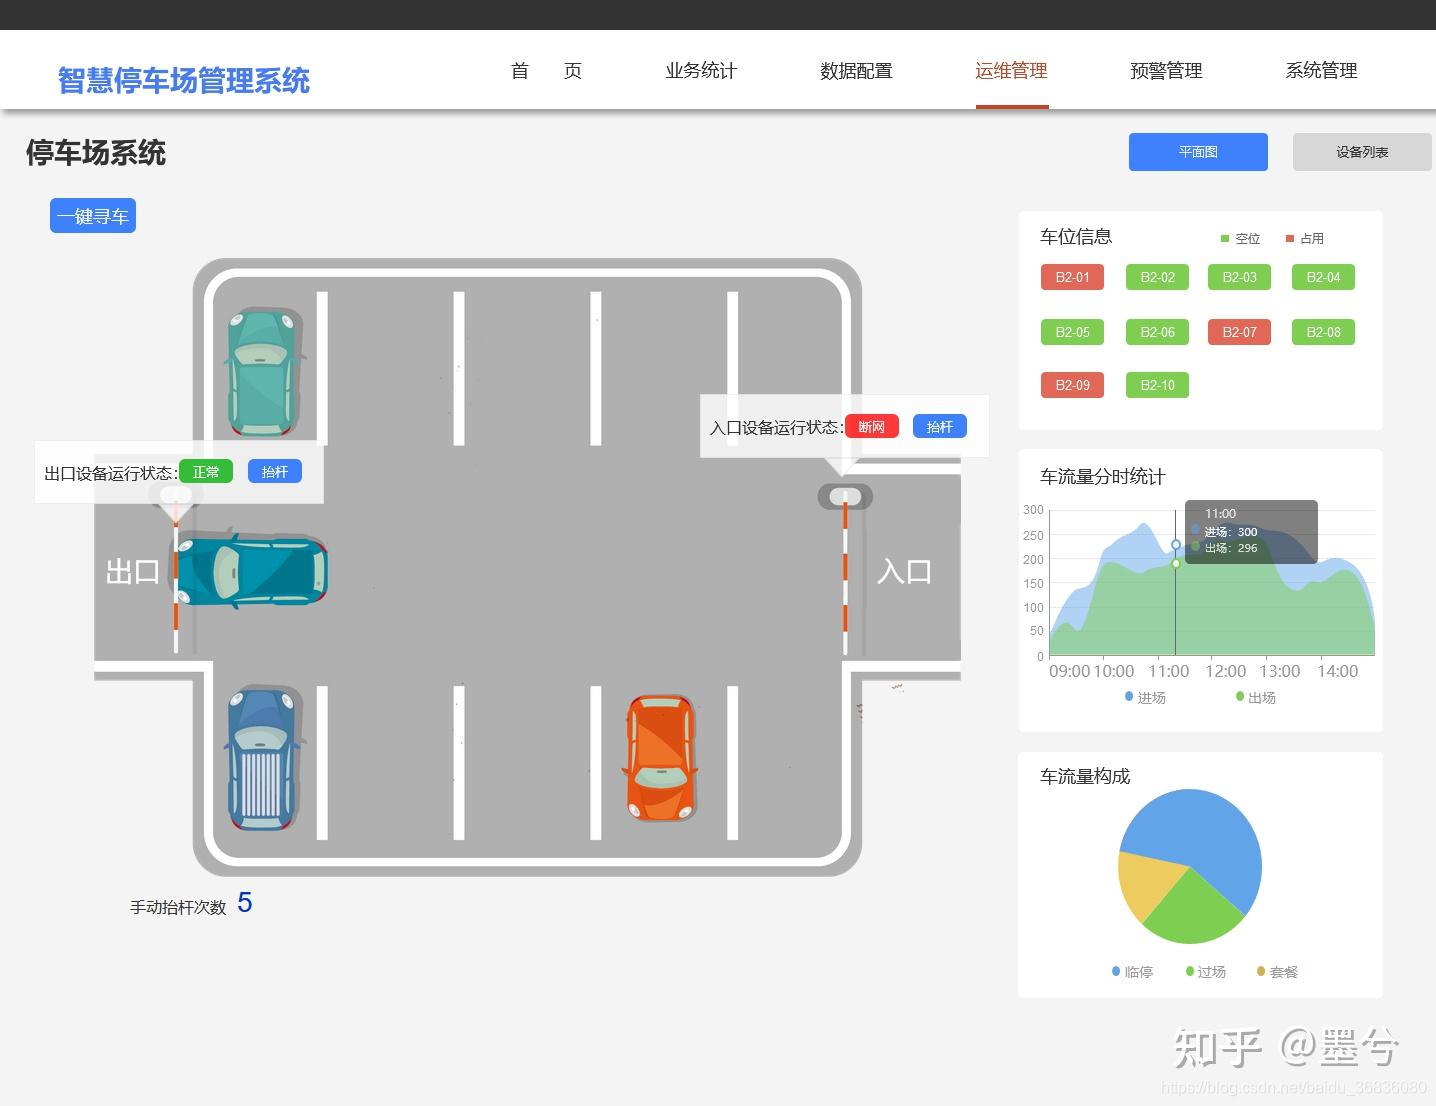1436x1106 pixels.
Task: Switch to the 平面图 view
Action: 1198,151
